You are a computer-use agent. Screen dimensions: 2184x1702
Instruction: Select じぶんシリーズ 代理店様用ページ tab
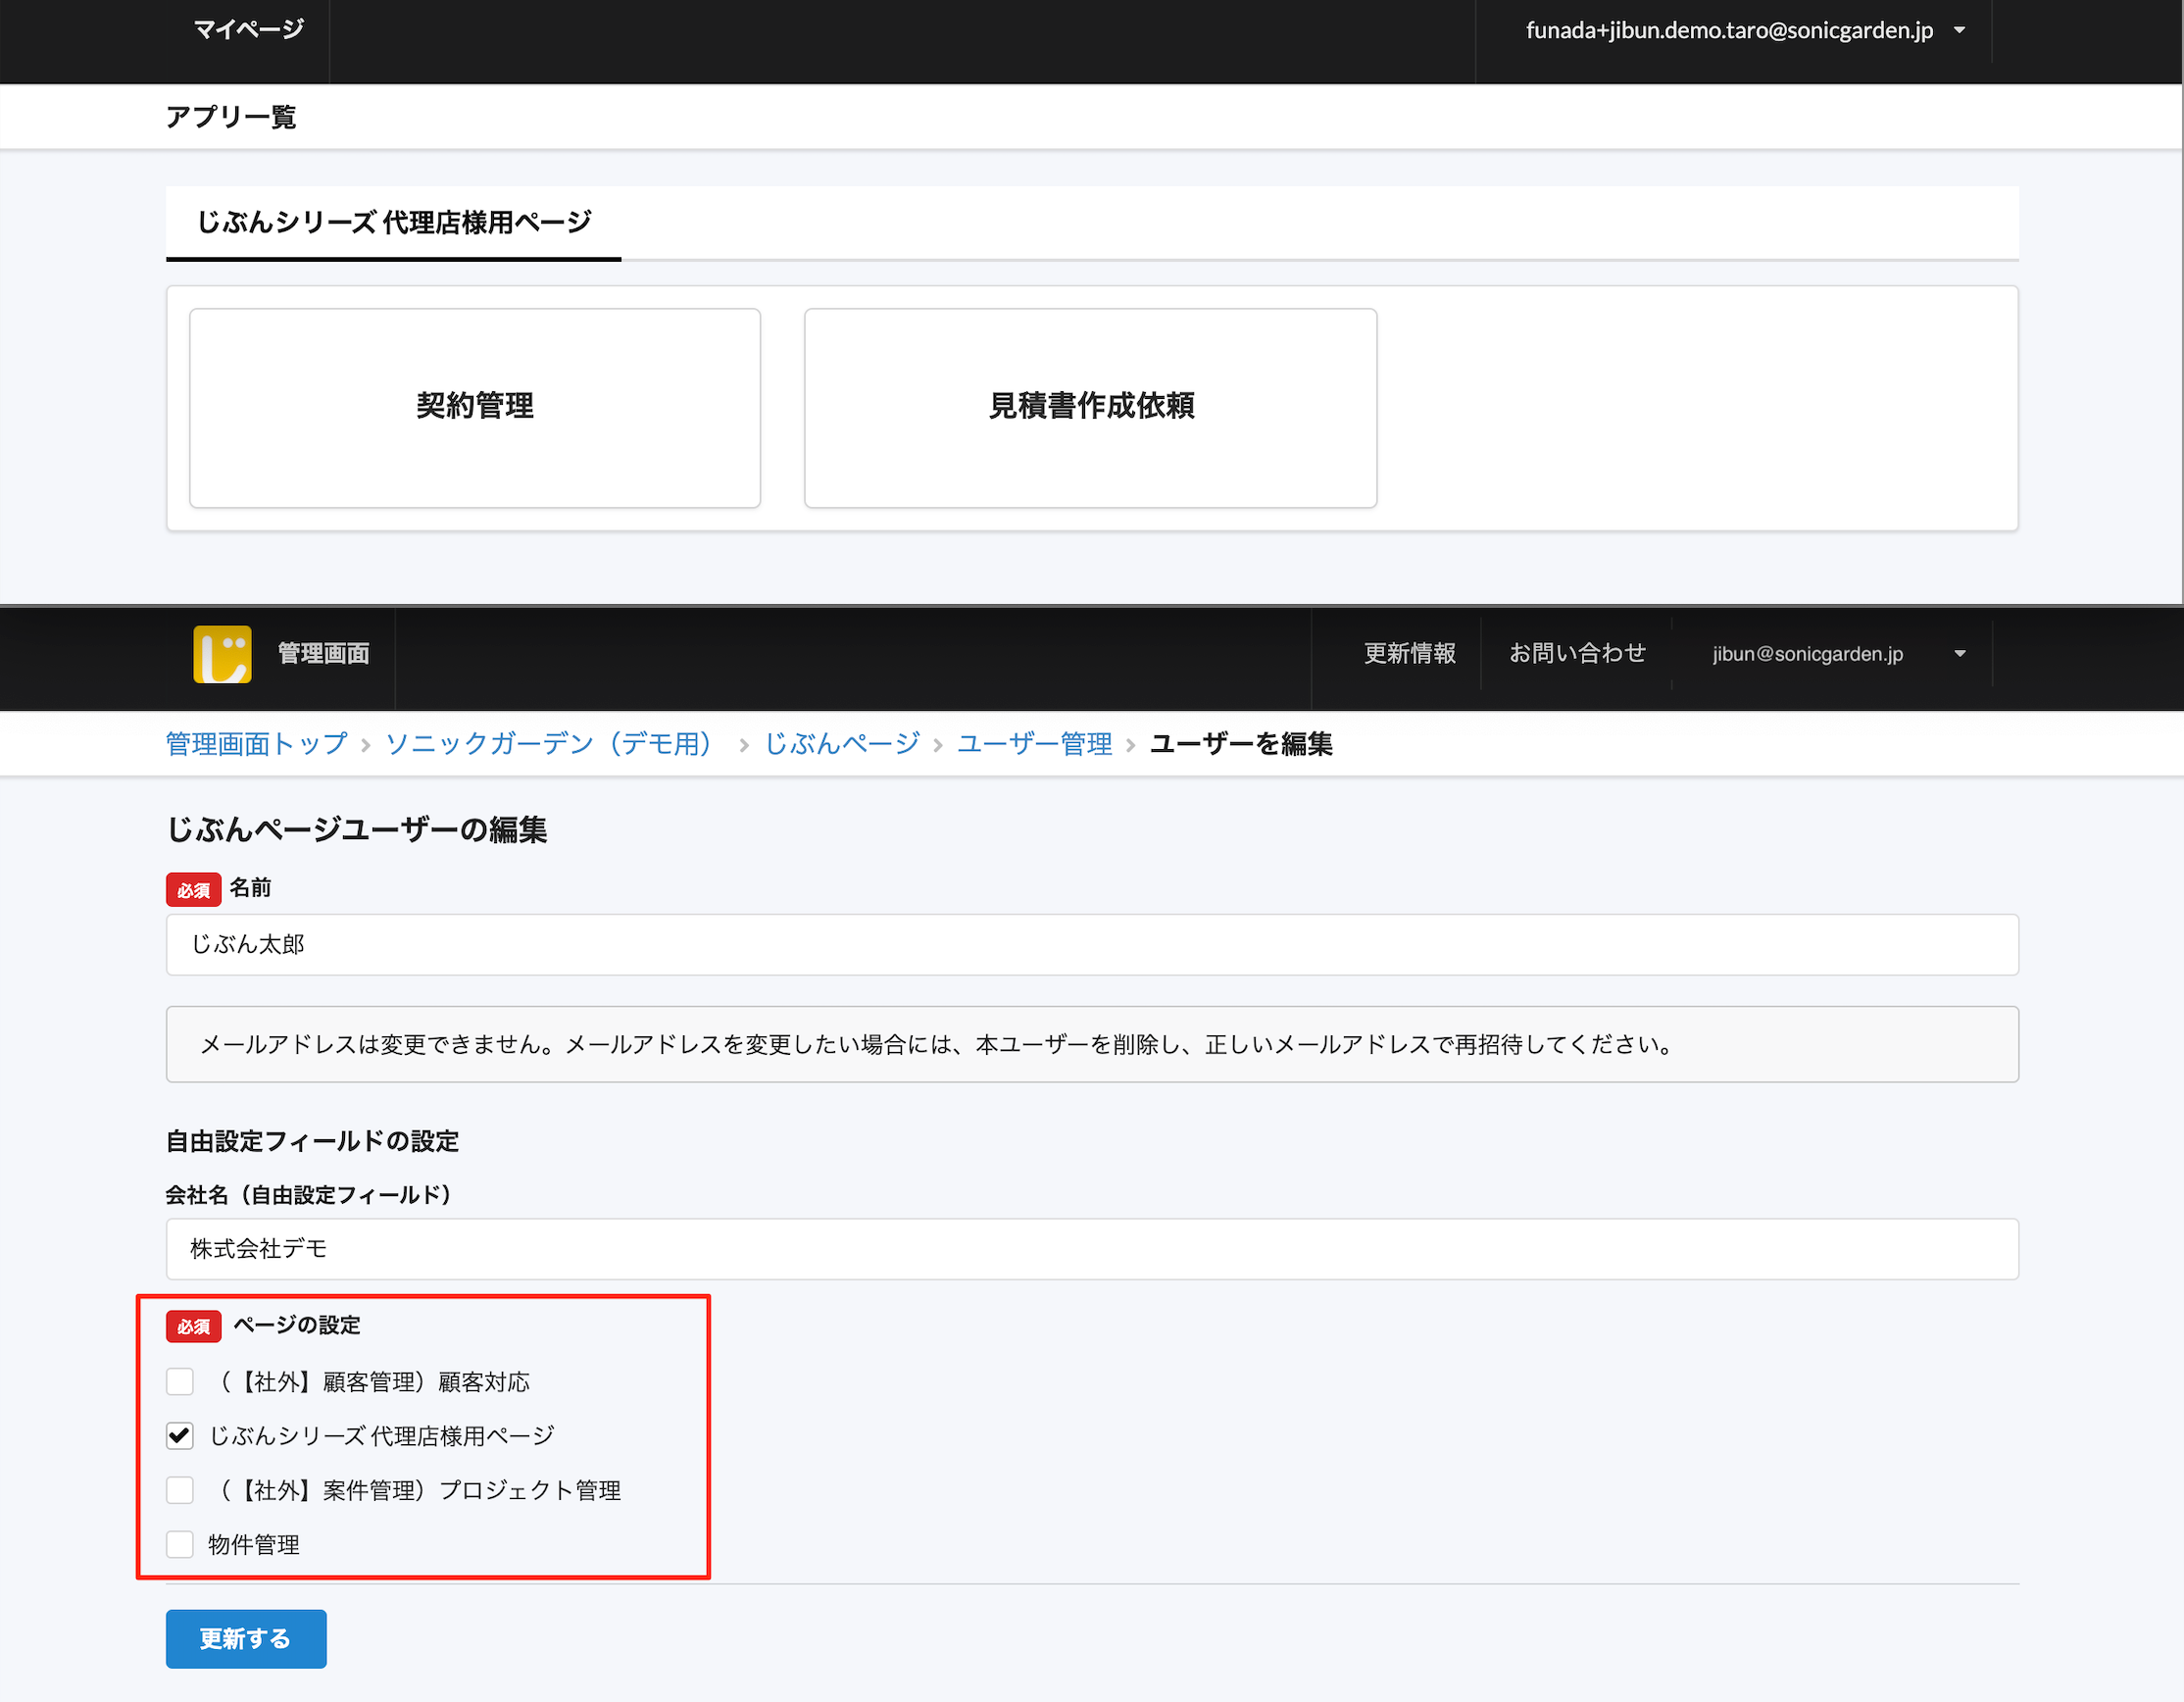coord(394,222)
